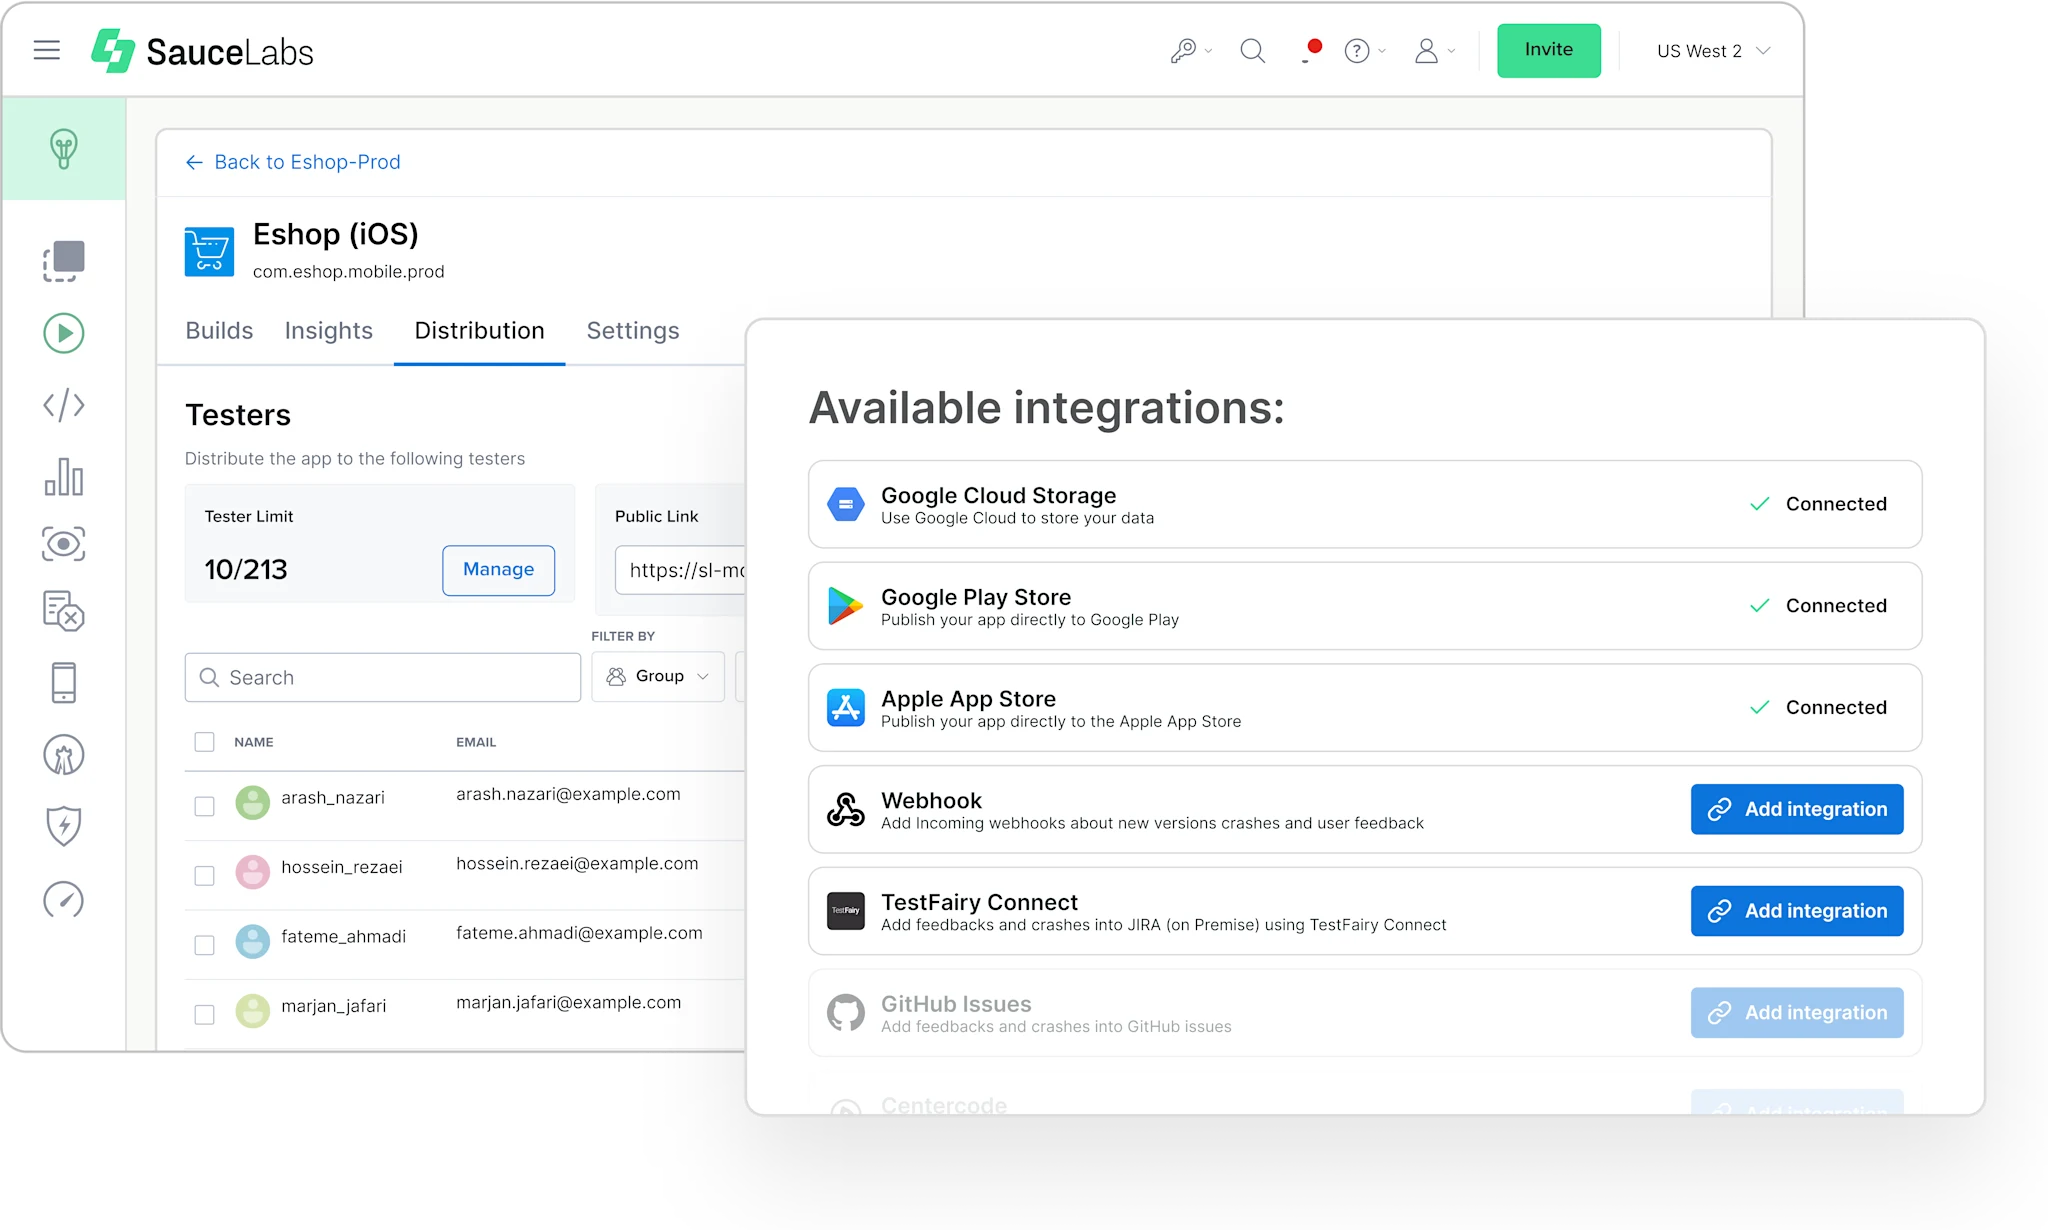
Task: Open the speedometer performance sidebar icon
Action: click(64, 900)
